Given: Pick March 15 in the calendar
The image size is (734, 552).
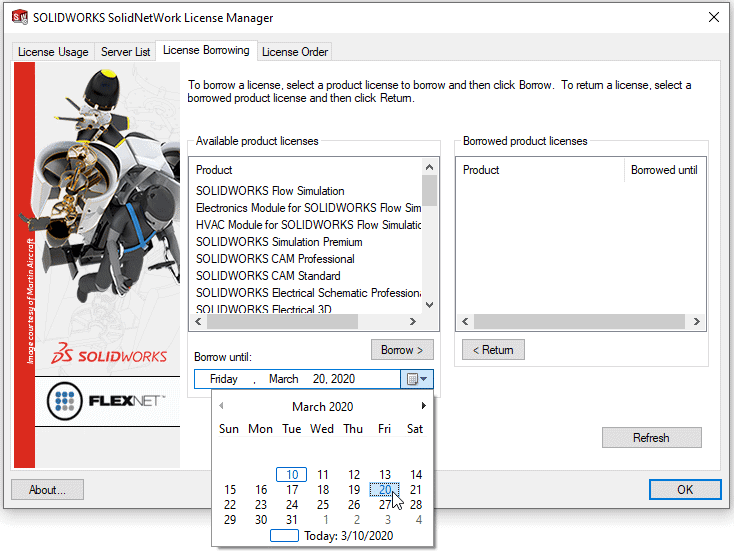Looking at the screenshot, I should (230, 490).
